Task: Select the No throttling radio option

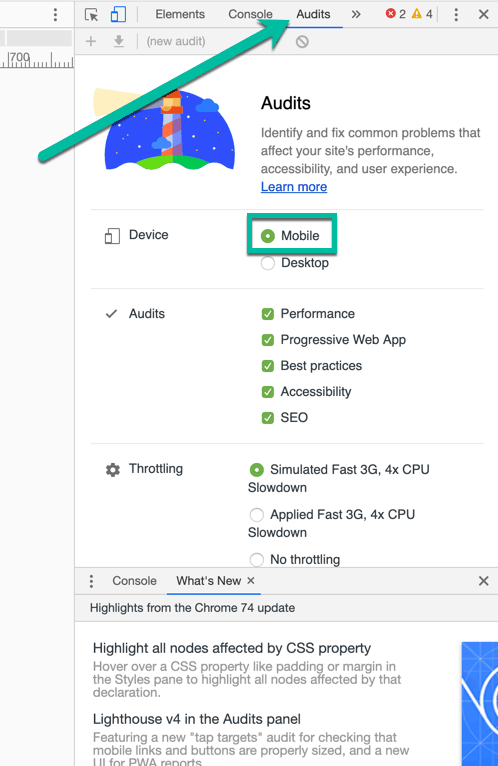Action: [x=257, y=559]
